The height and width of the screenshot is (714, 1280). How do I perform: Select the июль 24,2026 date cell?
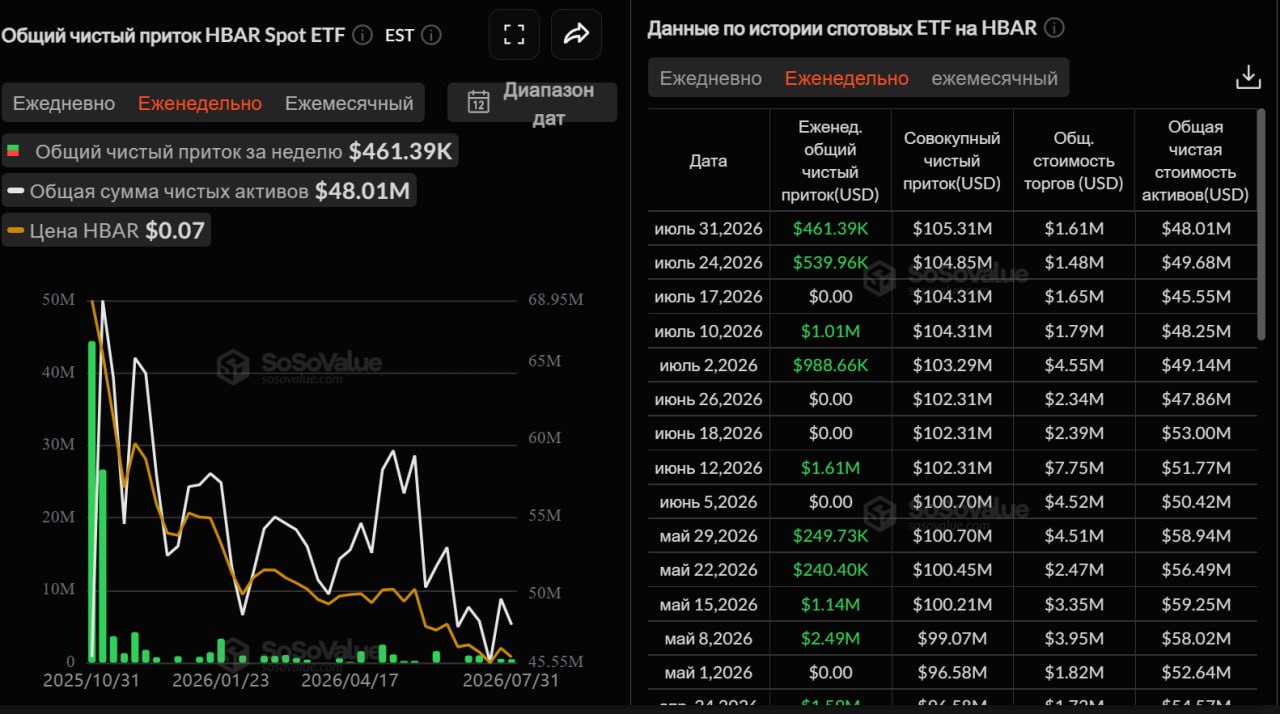(709, 263)
